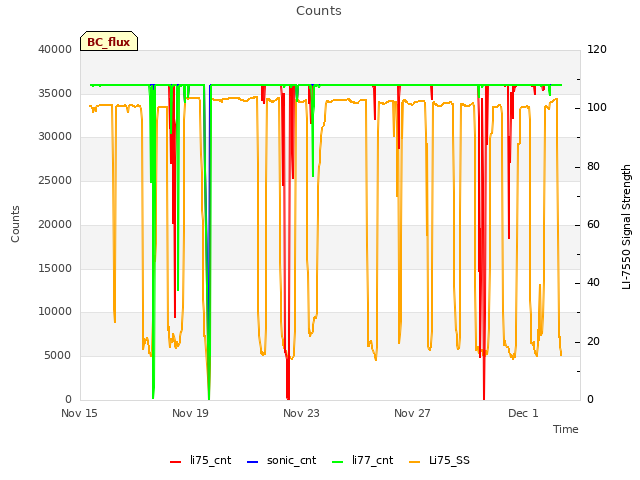Click the LI-7550 Signal Strength axis title

[x=627, y=227]
